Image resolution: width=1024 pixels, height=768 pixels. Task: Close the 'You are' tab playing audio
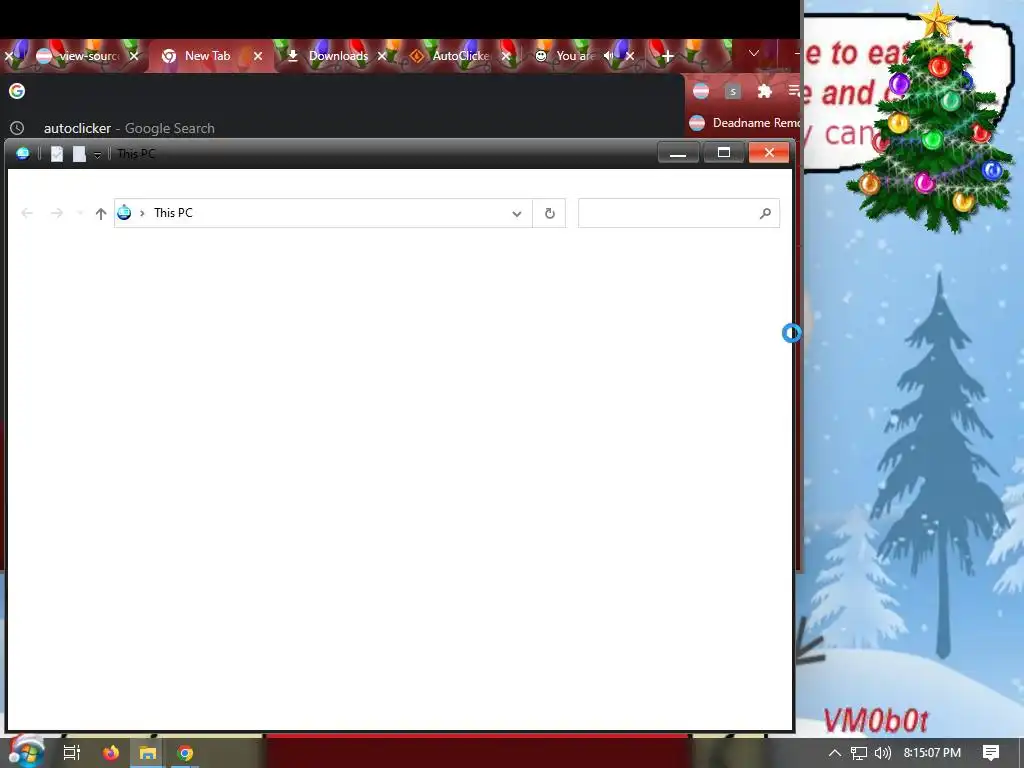click(x=630, y=56)
